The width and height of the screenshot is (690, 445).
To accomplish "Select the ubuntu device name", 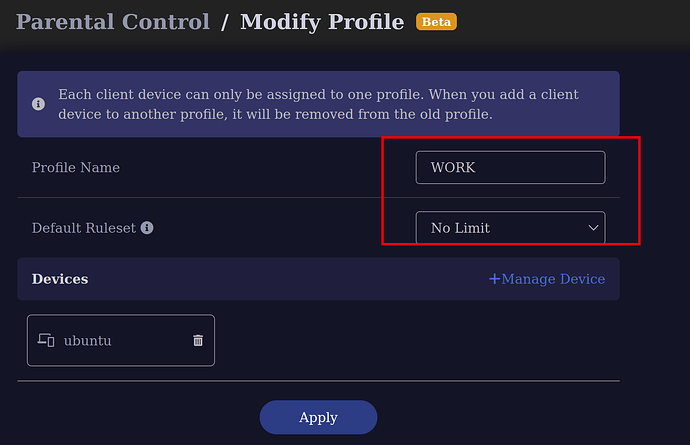I will click(x=88, y=341).
